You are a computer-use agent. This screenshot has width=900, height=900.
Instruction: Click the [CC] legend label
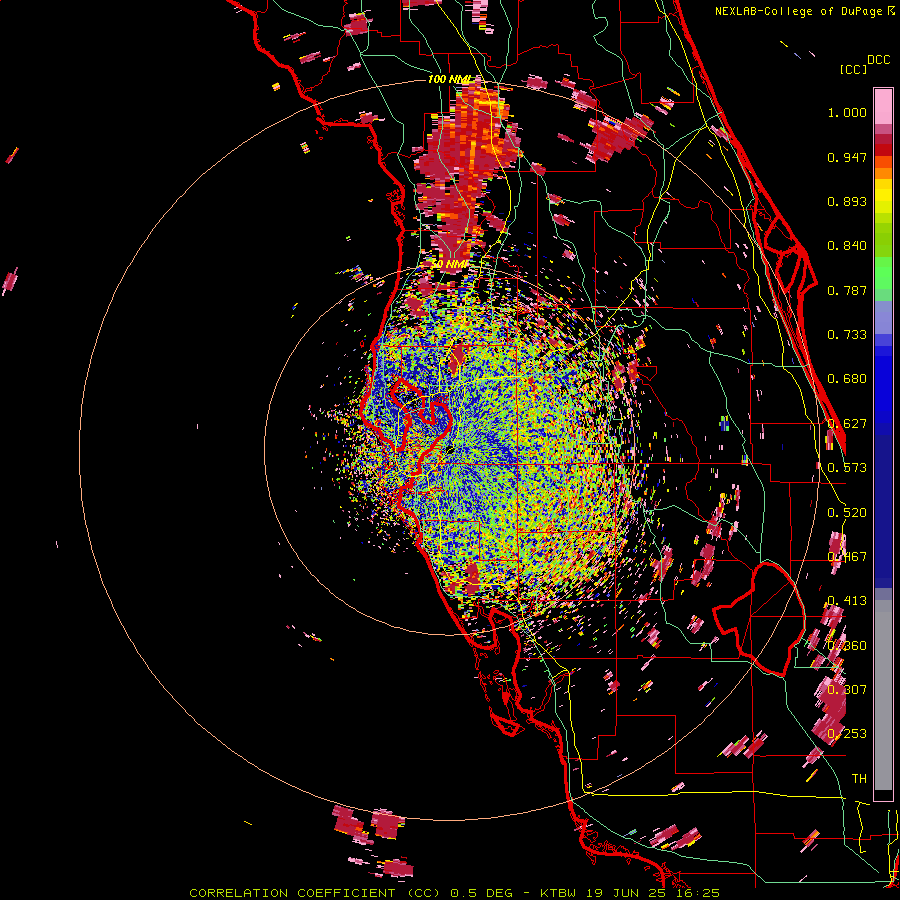click(x=853, y=69)
